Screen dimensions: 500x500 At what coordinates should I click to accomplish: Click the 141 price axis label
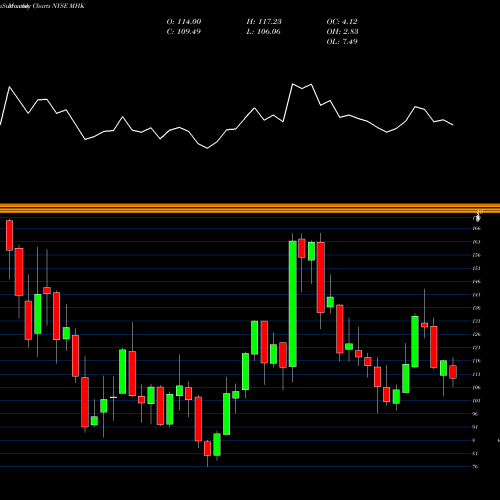click(x=477, y=295)
